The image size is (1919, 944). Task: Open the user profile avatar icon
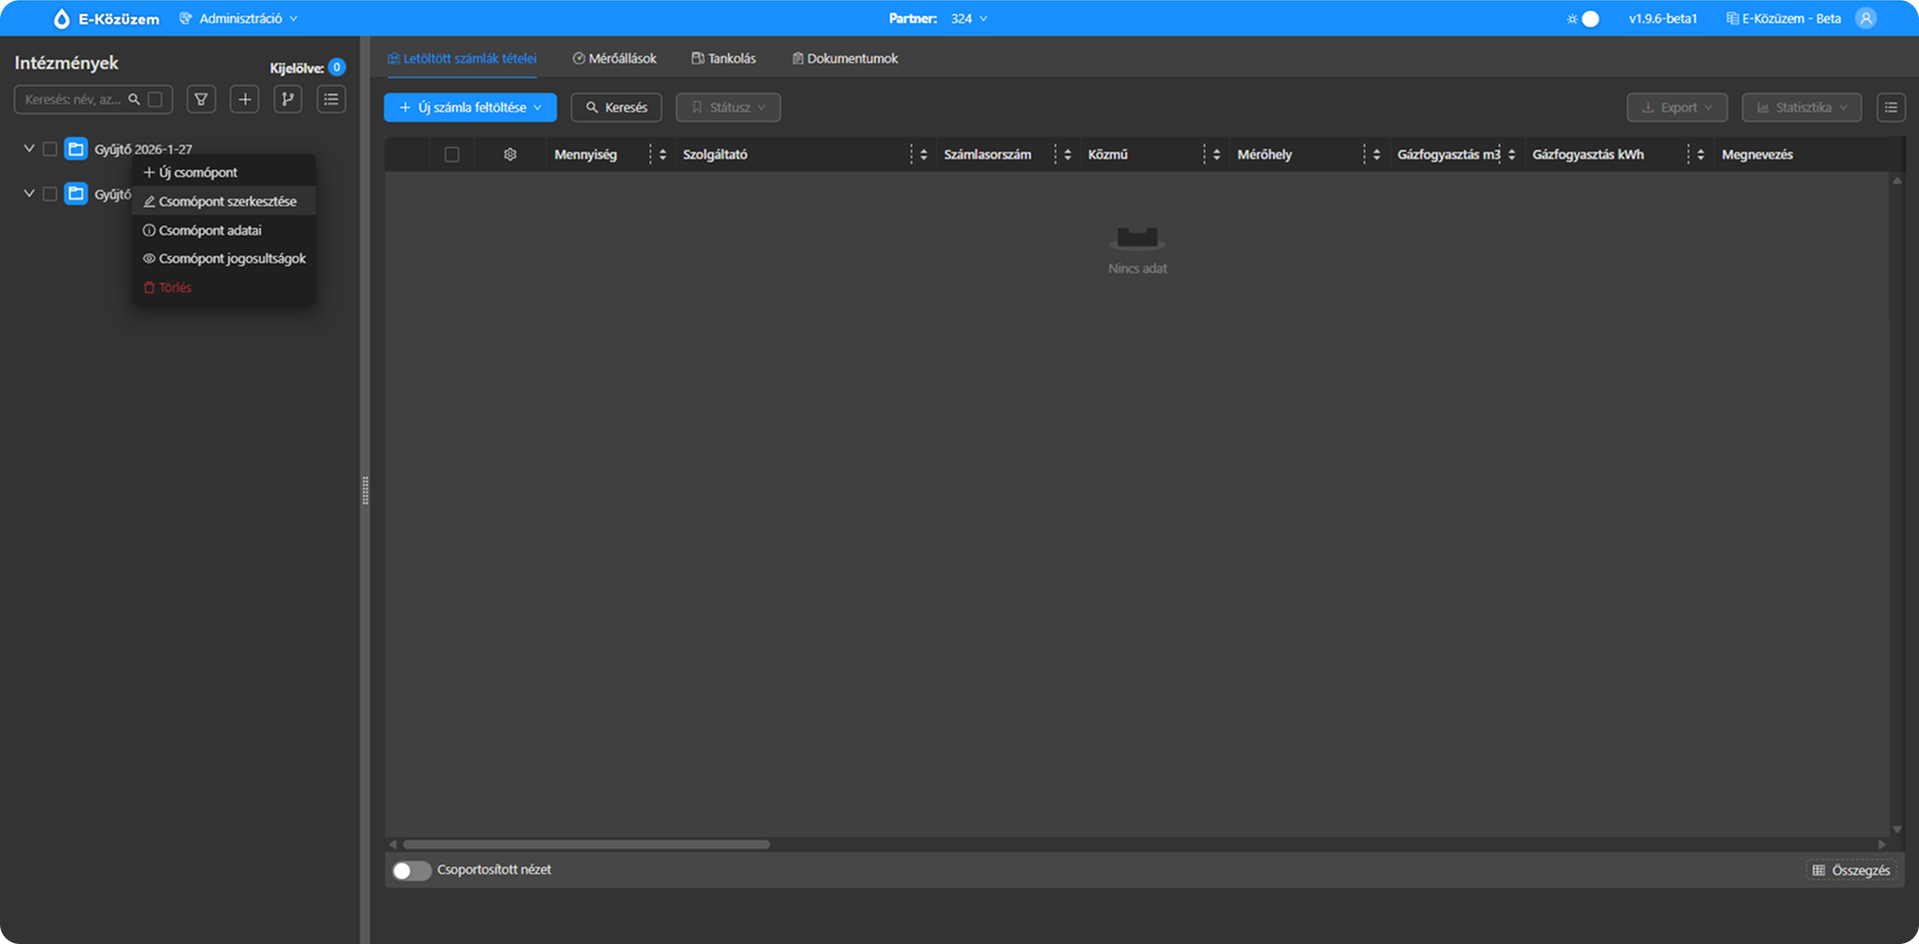click(1865, 18)
